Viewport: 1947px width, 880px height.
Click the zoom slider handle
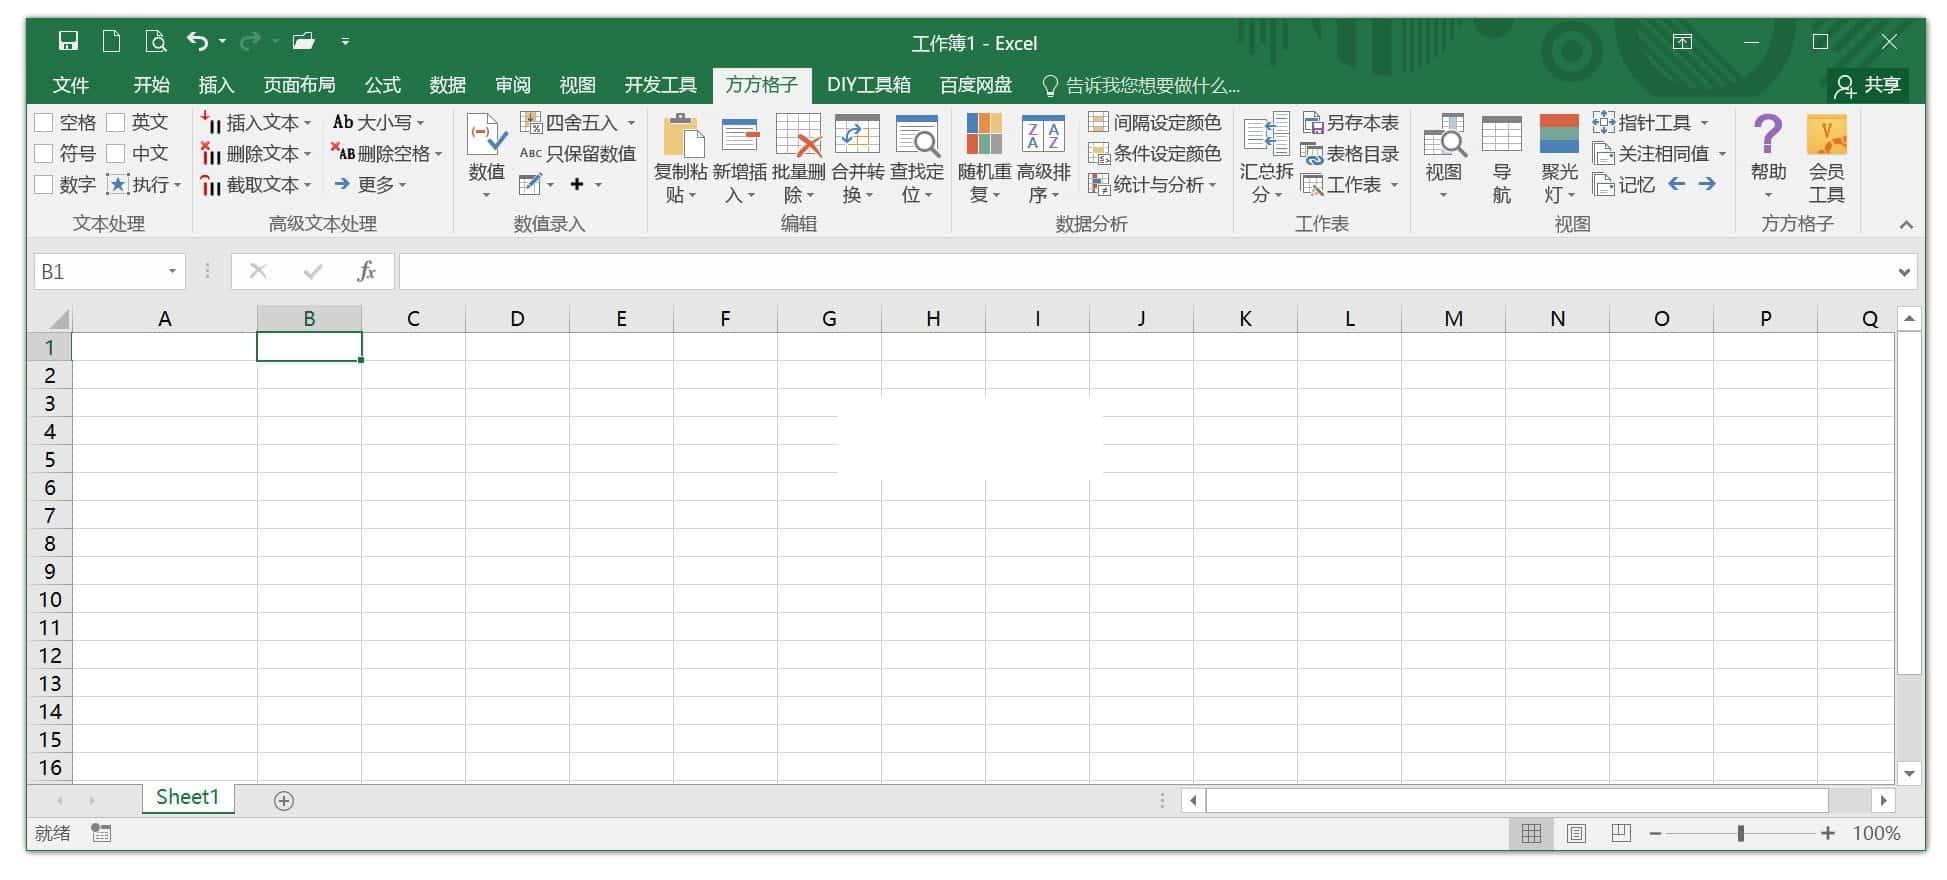[1741, 833]
